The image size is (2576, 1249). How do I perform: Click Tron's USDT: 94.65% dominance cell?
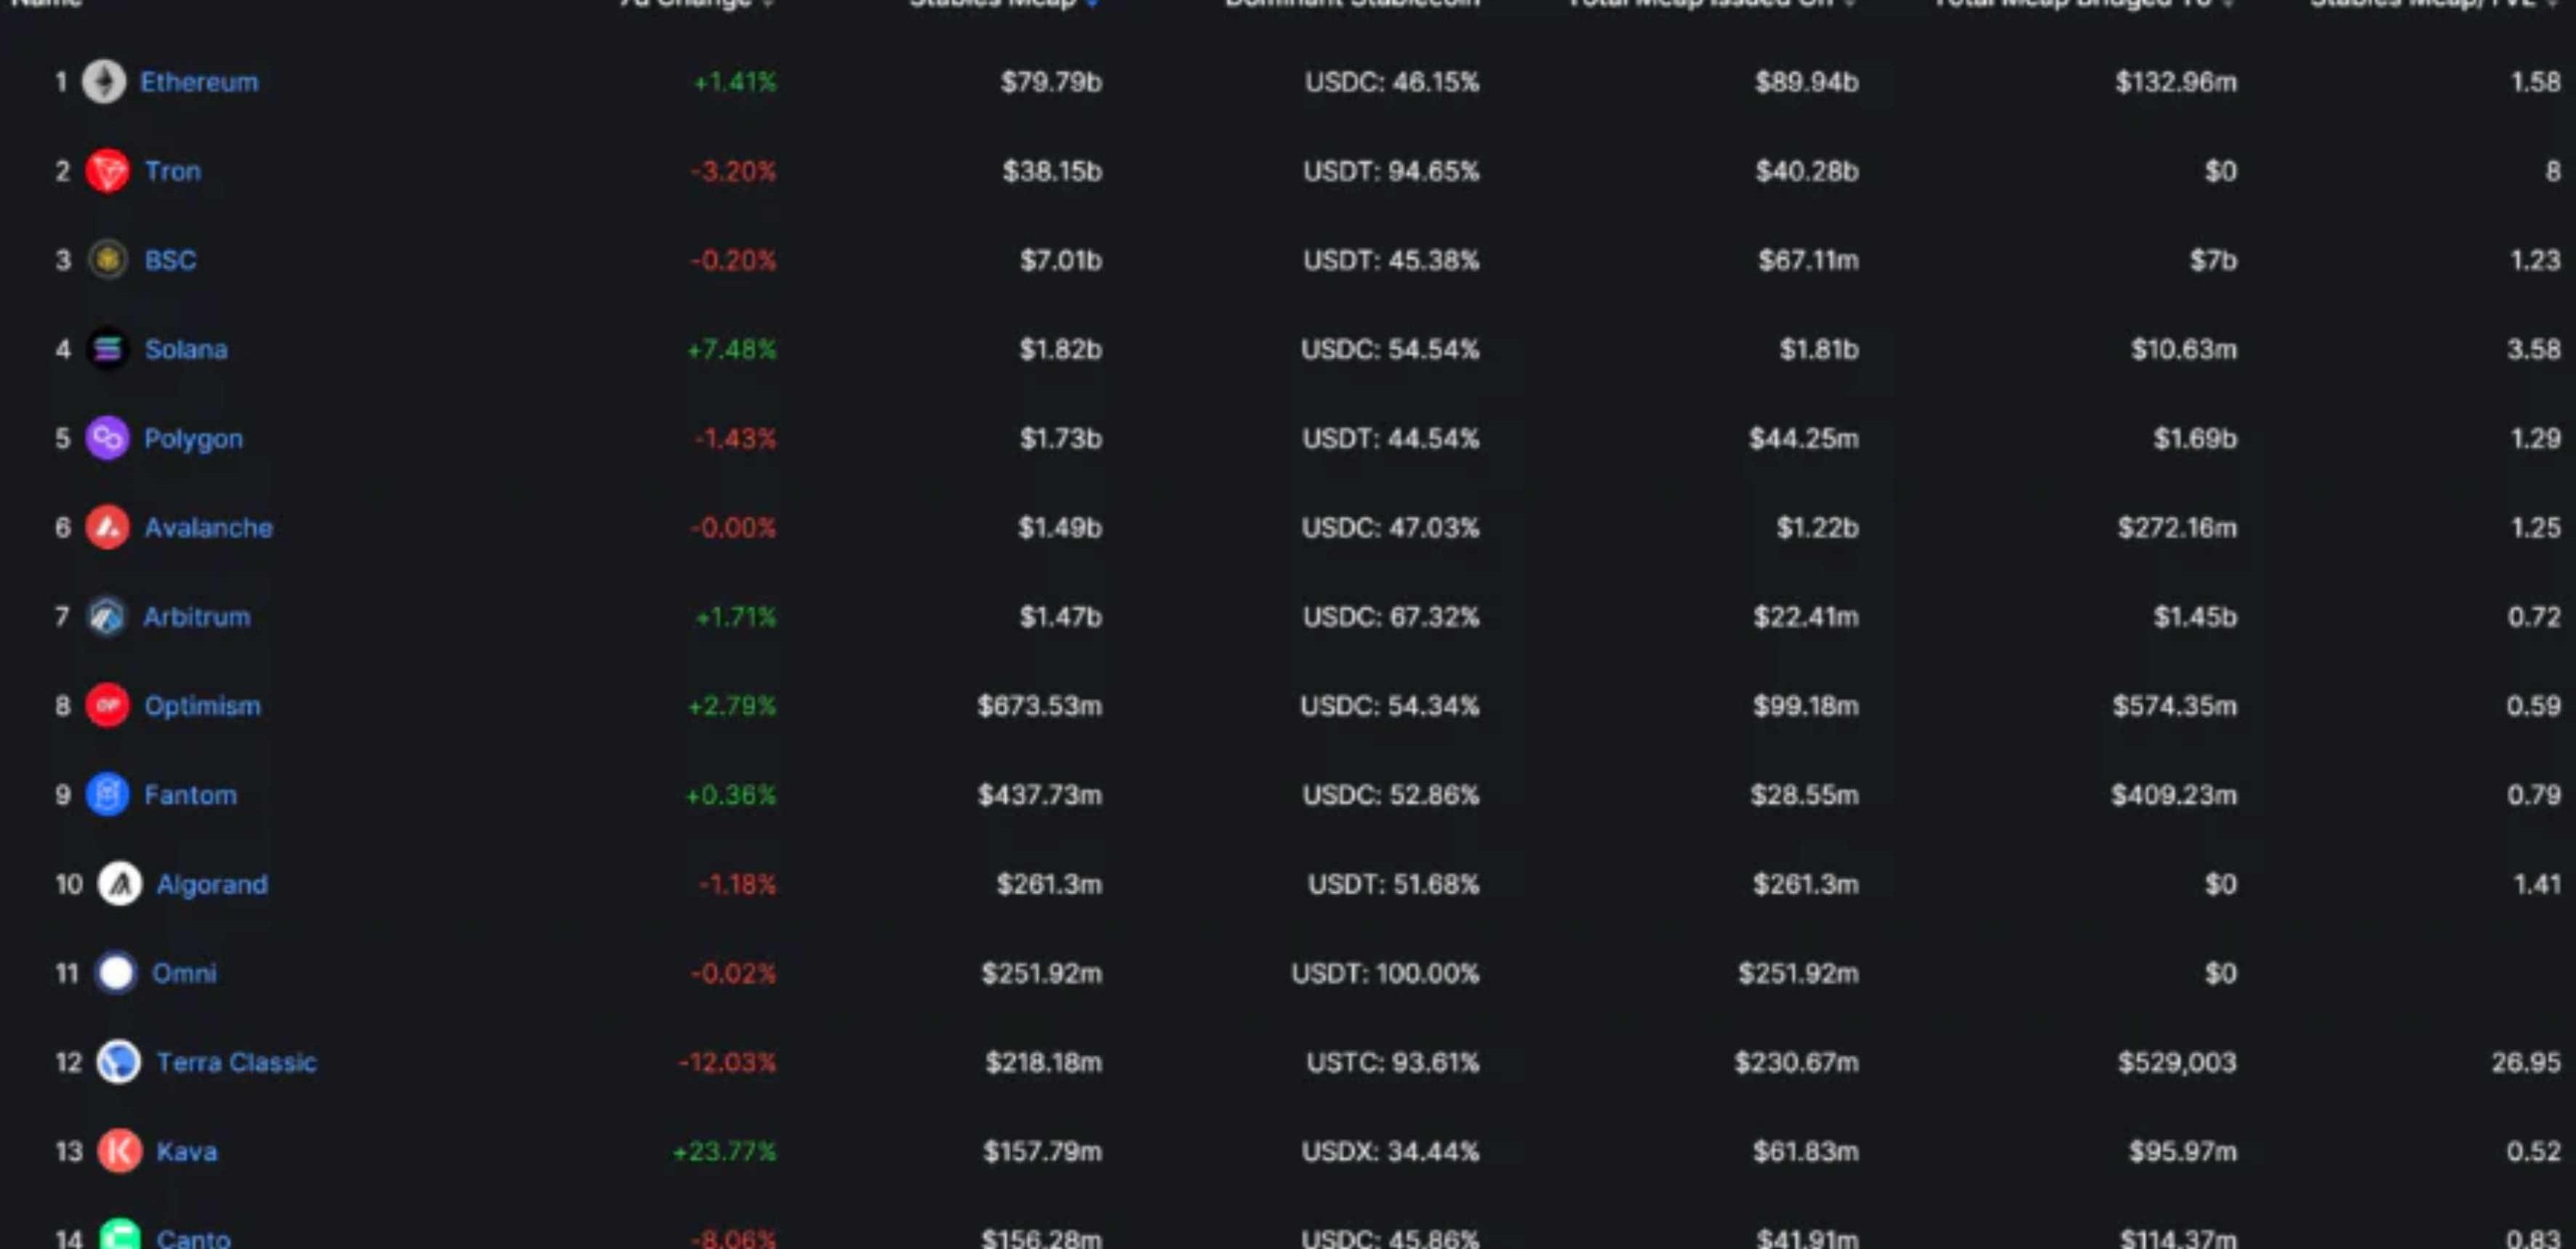coord(1390,171)
